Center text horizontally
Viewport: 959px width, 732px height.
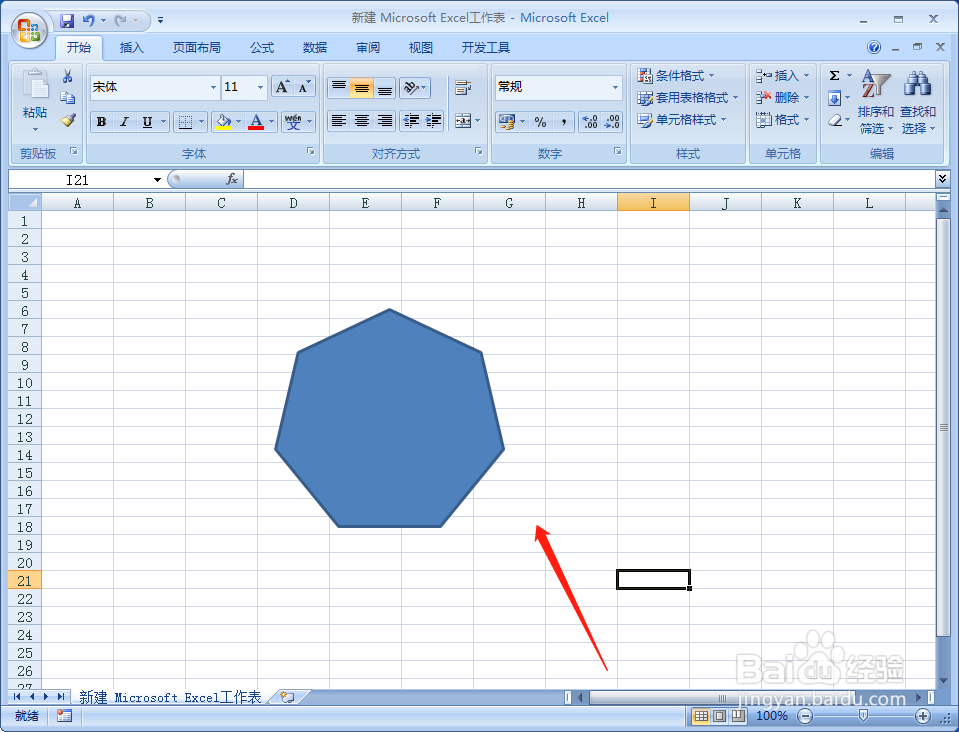click(361, 120)
